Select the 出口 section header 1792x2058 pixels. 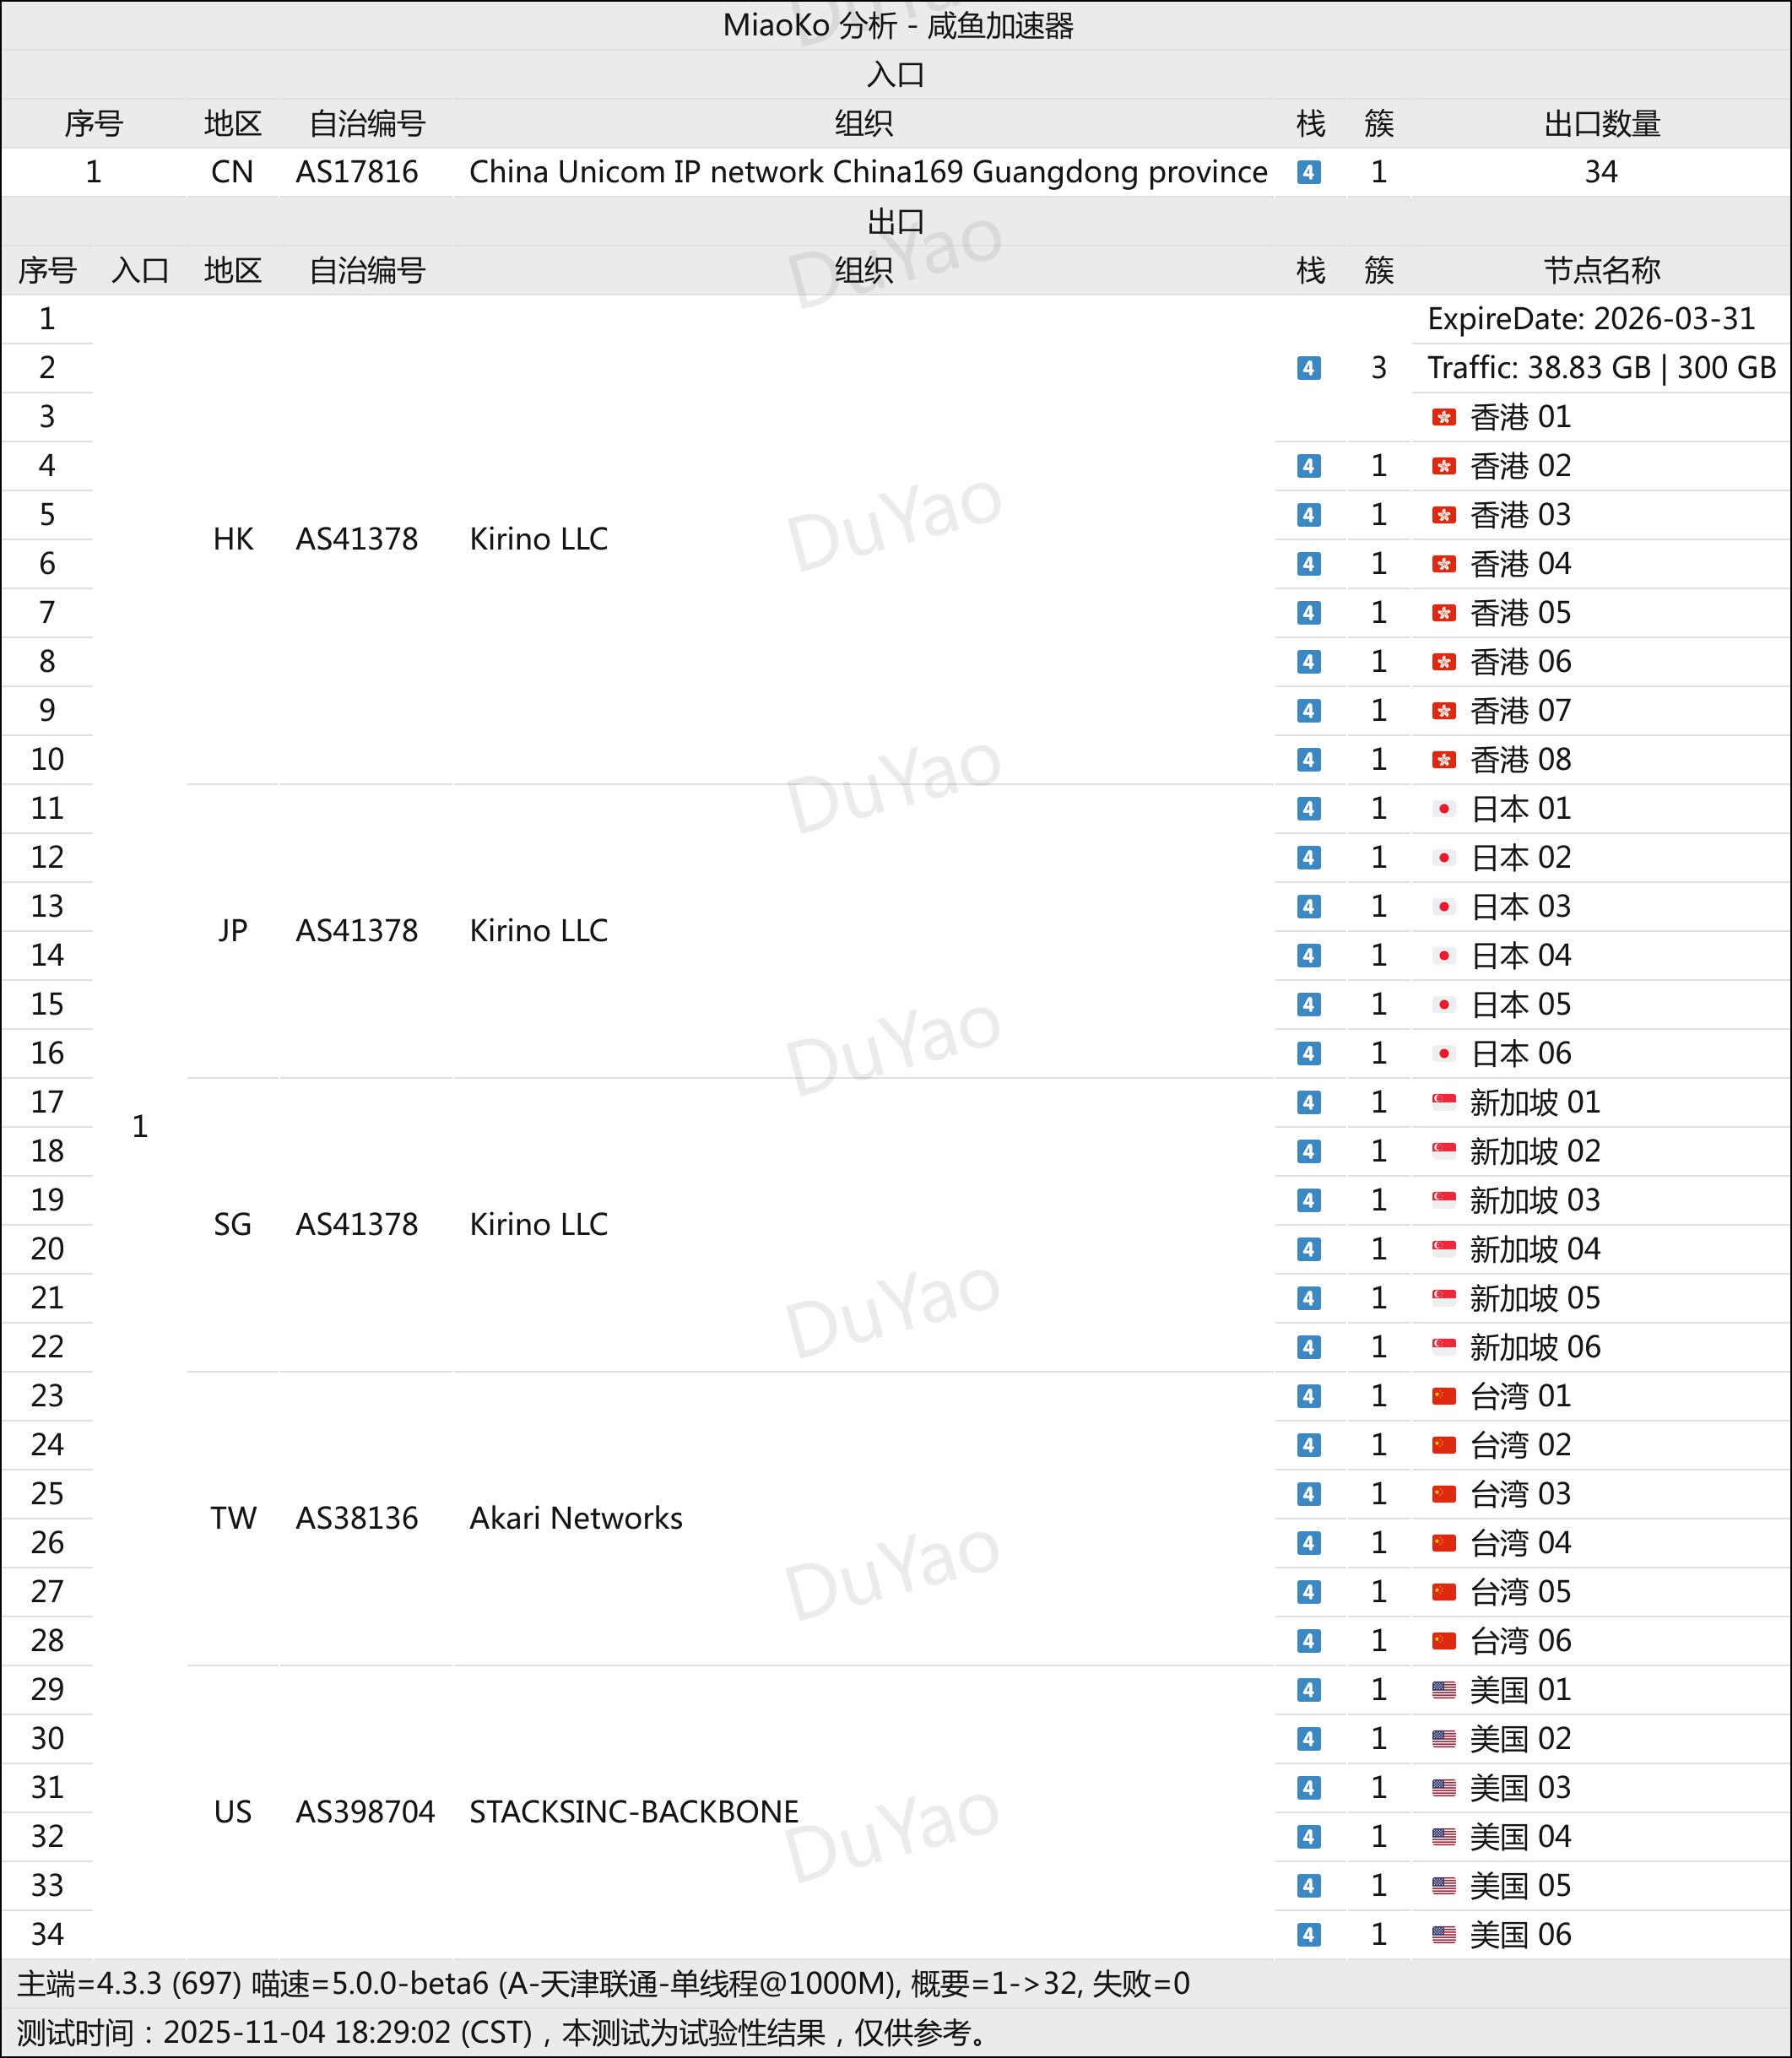coord(895,221)
